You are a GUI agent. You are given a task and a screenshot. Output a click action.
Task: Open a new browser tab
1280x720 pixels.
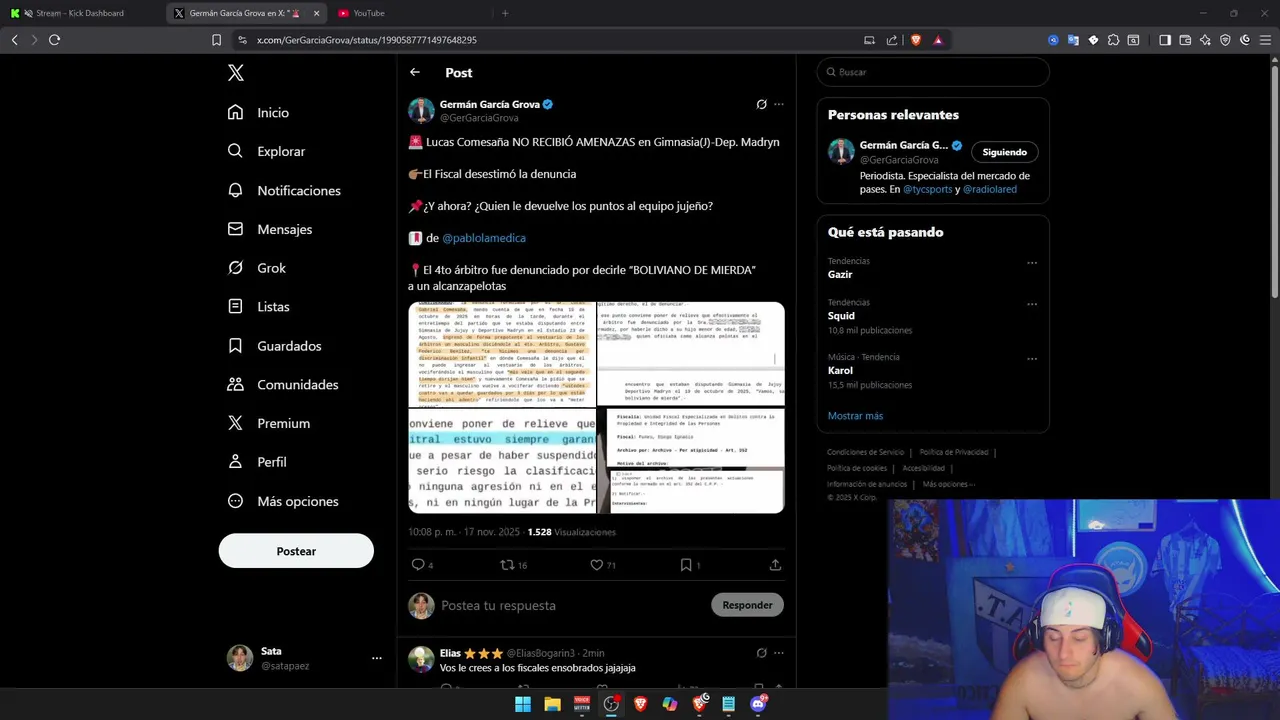505,13
